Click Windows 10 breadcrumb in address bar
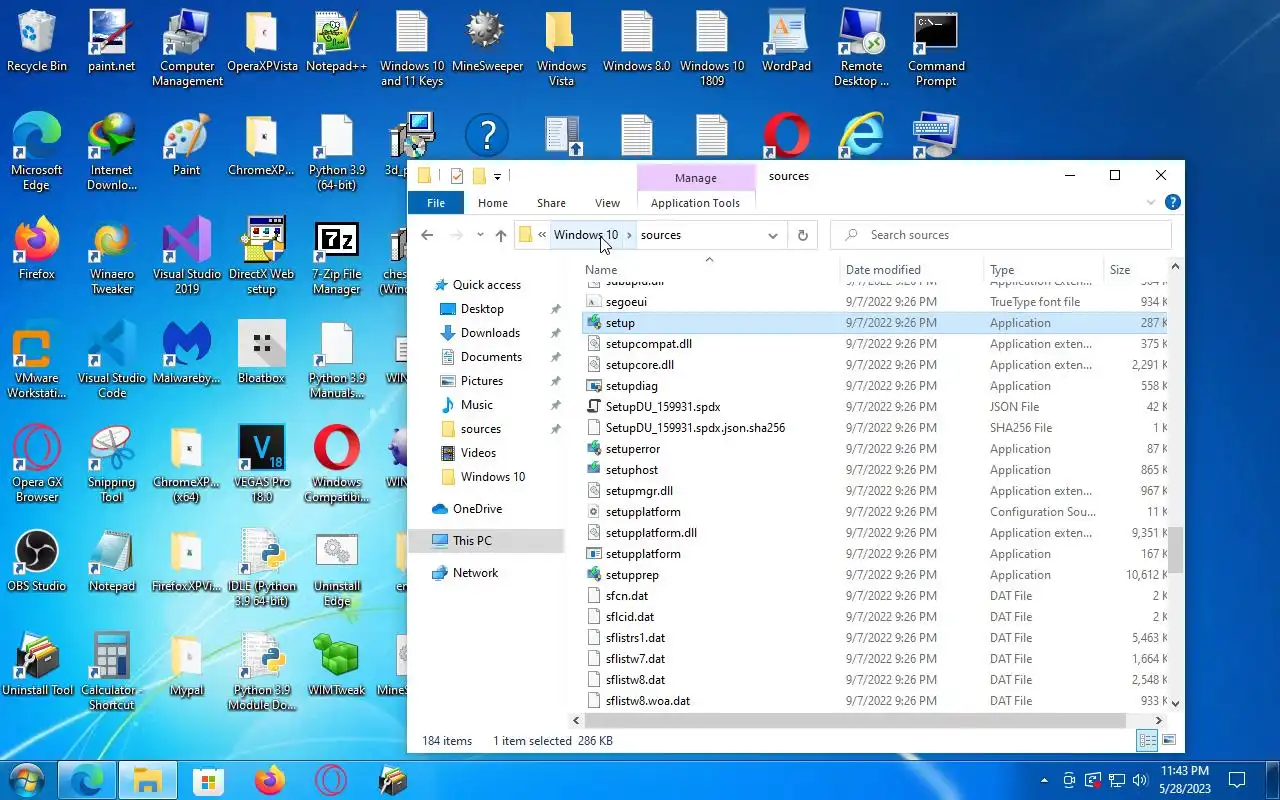This screenshot has width=1280, height=800. 586,235
